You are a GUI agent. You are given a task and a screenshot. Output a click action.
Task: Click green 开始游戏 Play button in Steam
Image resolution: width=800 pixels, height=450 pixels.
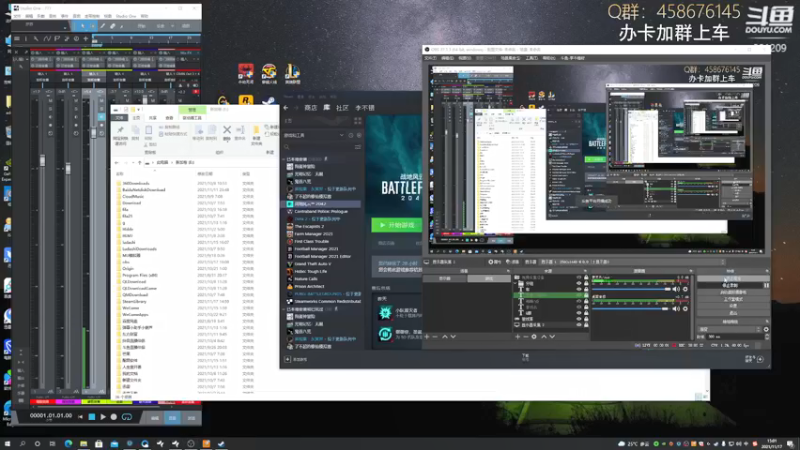[397, 225]
